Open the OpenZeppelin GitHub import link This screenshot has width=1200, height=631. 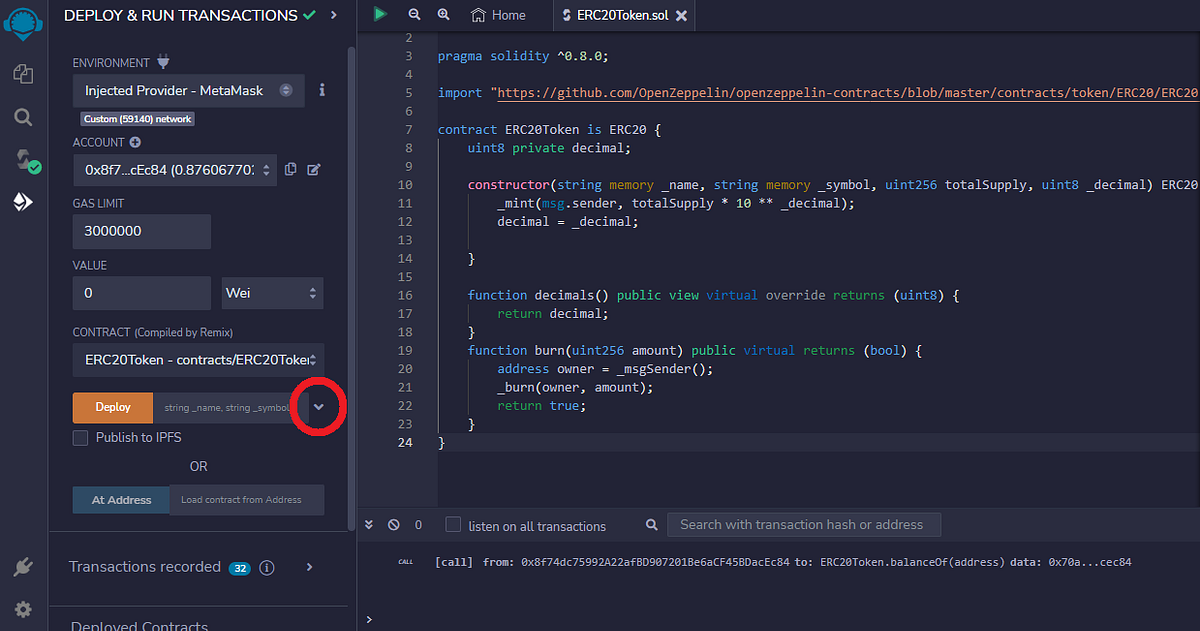click(847, 92)
